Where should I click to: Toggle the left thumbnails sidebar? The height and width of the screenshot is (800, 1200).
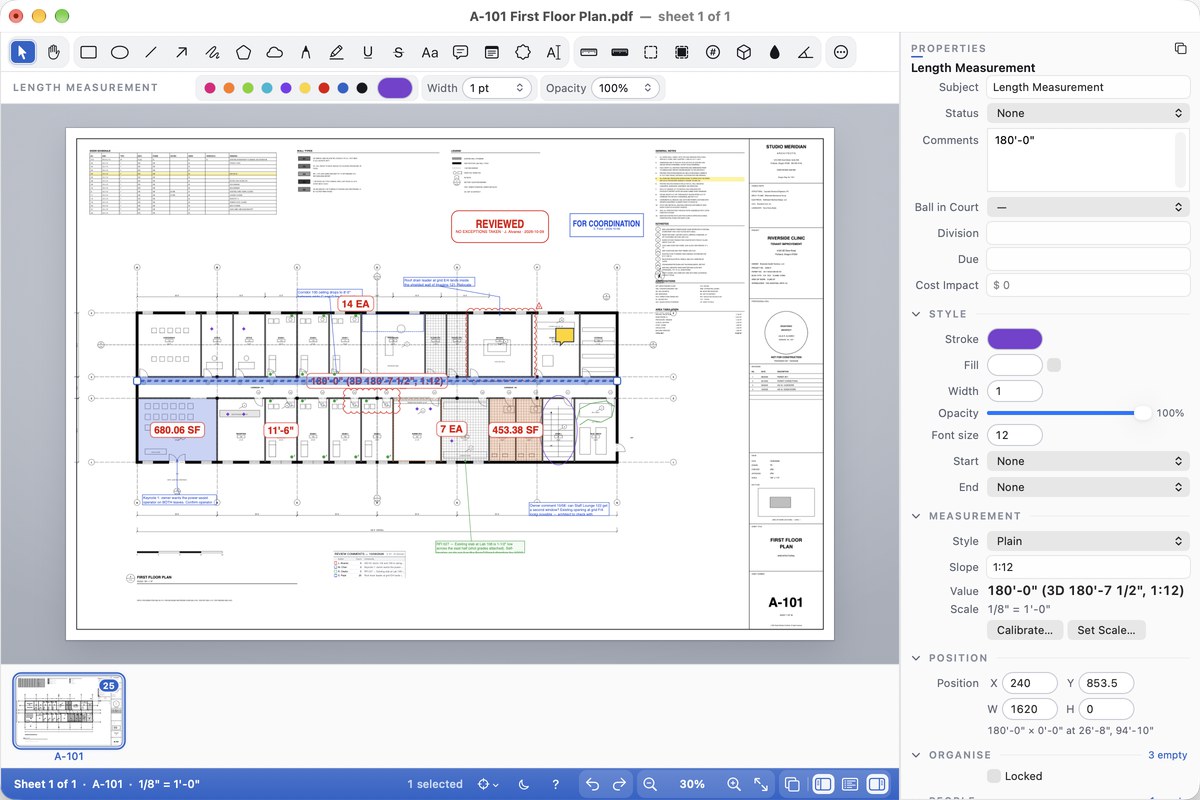pos(822,784)
